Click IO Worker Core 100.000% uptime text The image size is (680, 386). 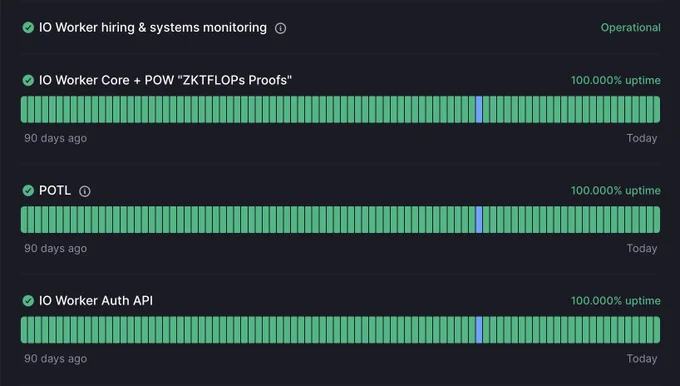[616, 80]
